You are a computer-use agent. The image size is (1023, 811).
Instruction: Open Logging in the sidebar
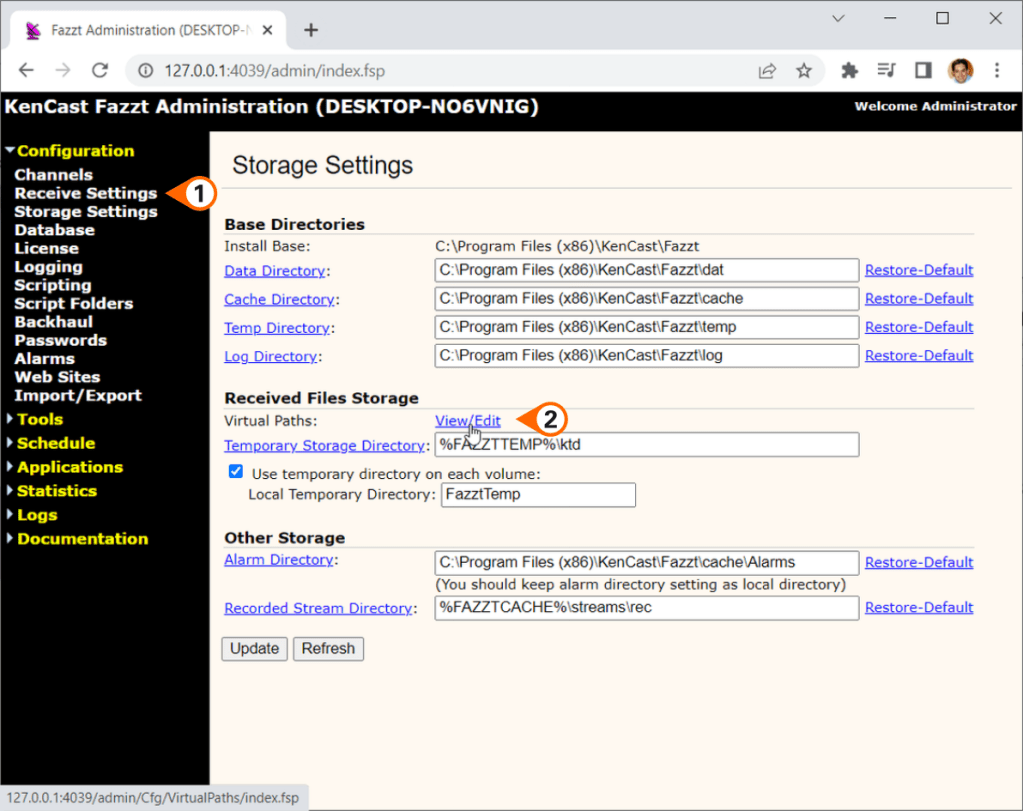click(48, 267)
